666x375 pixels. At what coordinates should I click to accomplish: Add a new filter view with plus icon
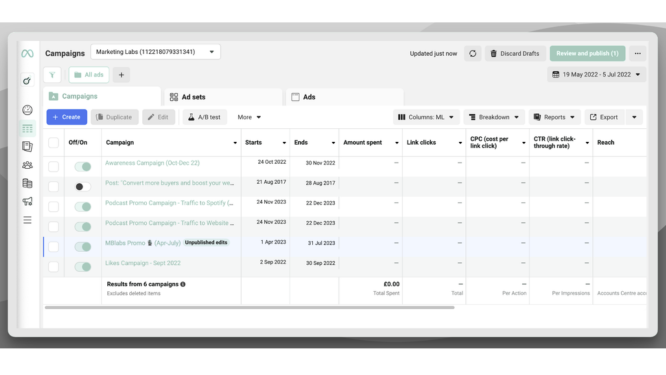click(121, 75)
